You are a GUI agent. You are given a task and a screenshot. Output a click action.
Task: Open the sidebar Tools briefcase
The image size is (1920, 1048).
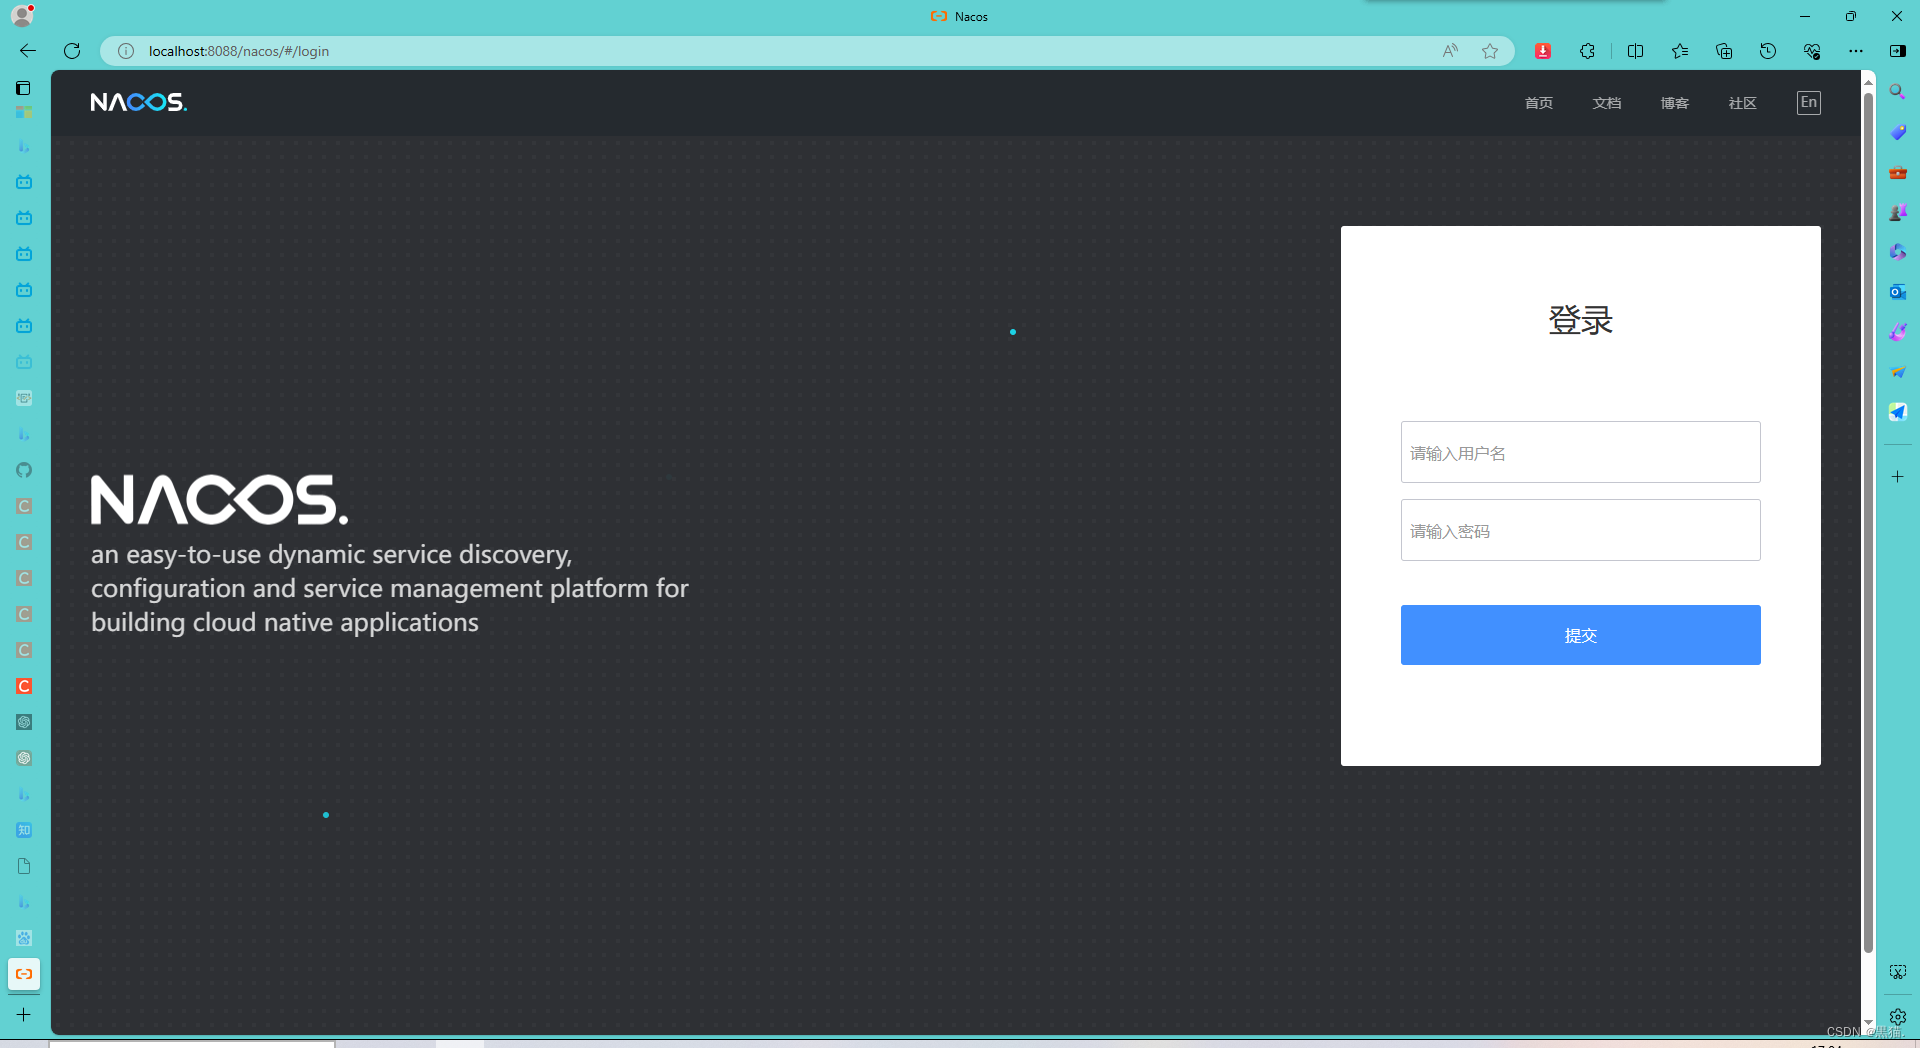[1898, 172]
